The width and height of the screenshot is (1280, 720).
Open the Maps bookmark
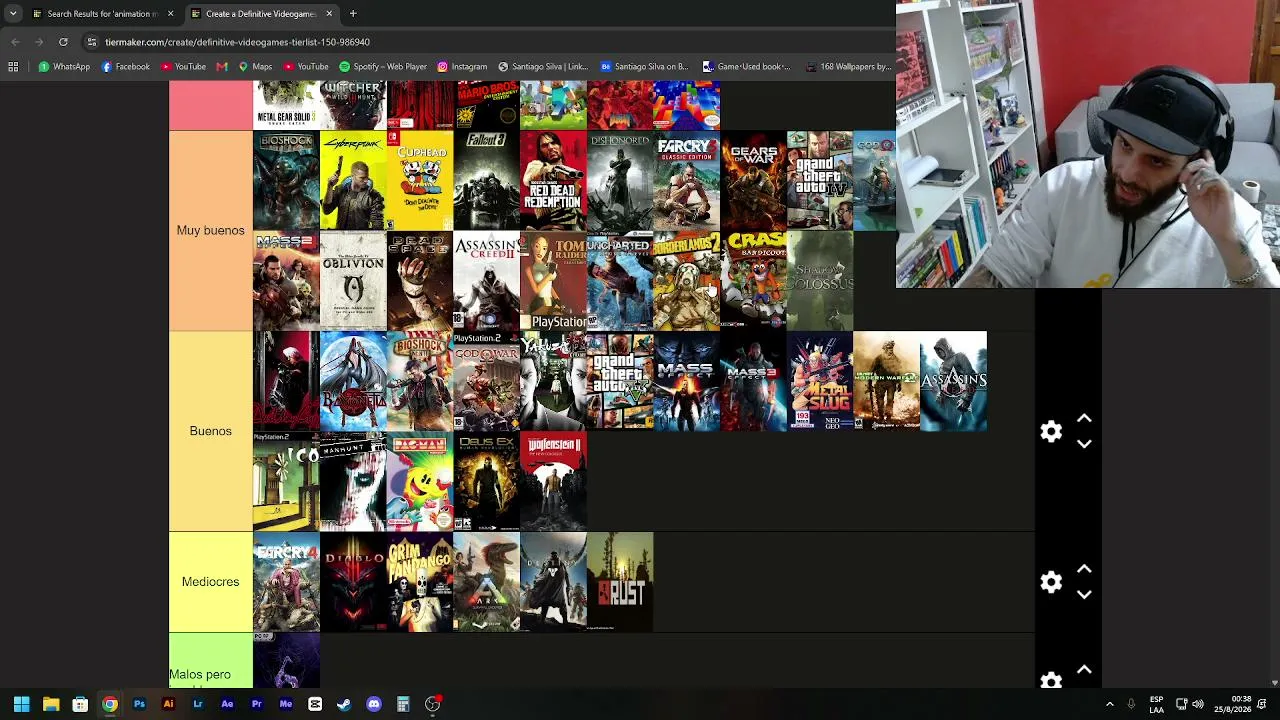[x=255, y=67]
